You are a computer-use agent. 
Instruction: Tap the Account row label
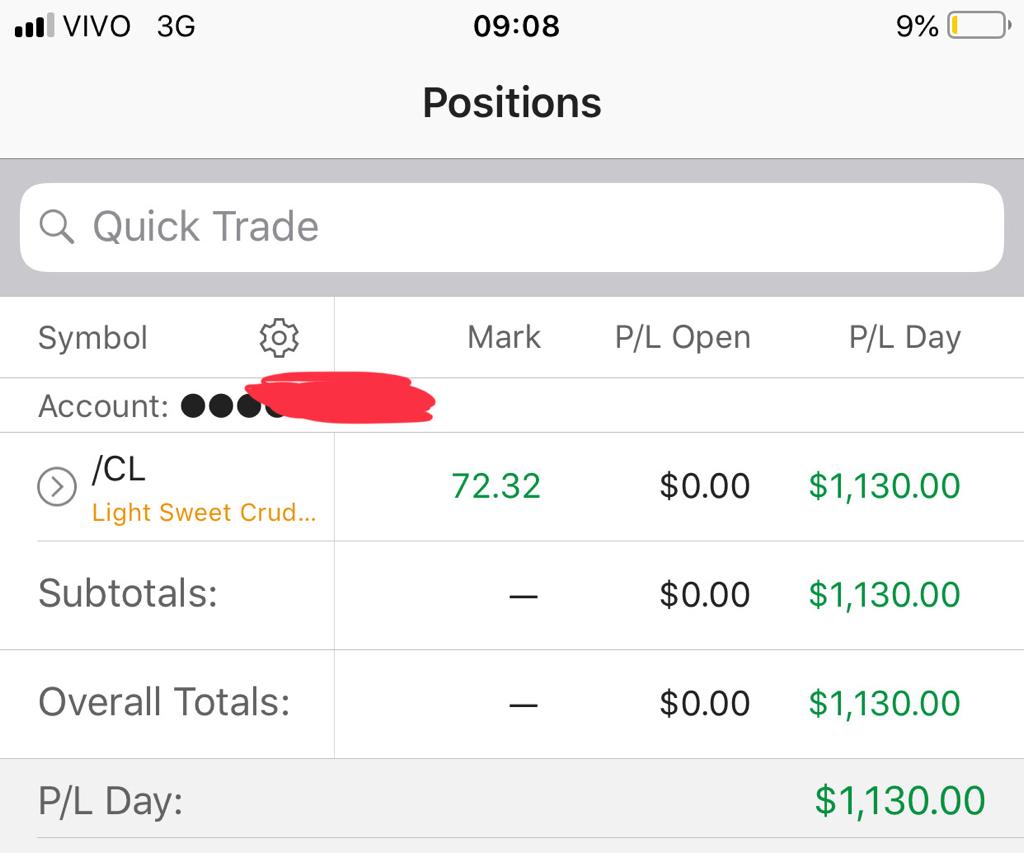point(104,406)
